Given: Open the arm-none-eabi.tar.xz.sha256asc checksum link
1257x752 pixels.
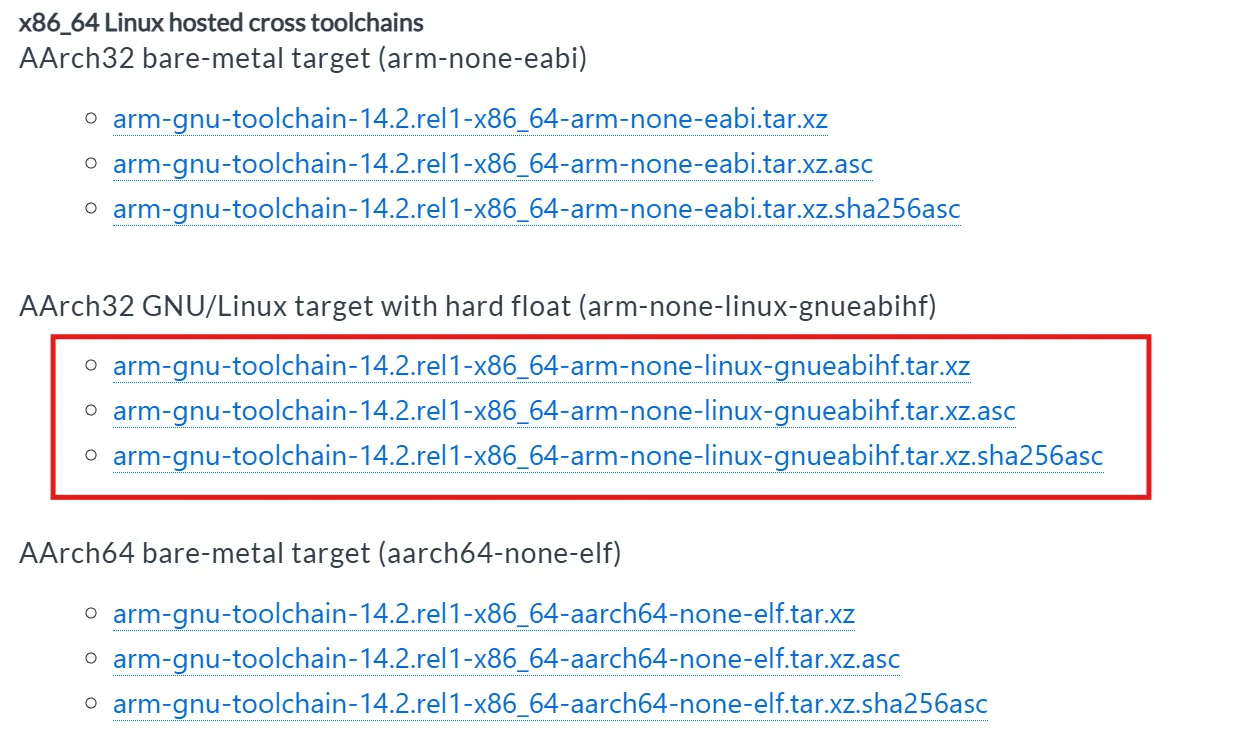Looking at the screenshot, I should click(x=536, y=209).
